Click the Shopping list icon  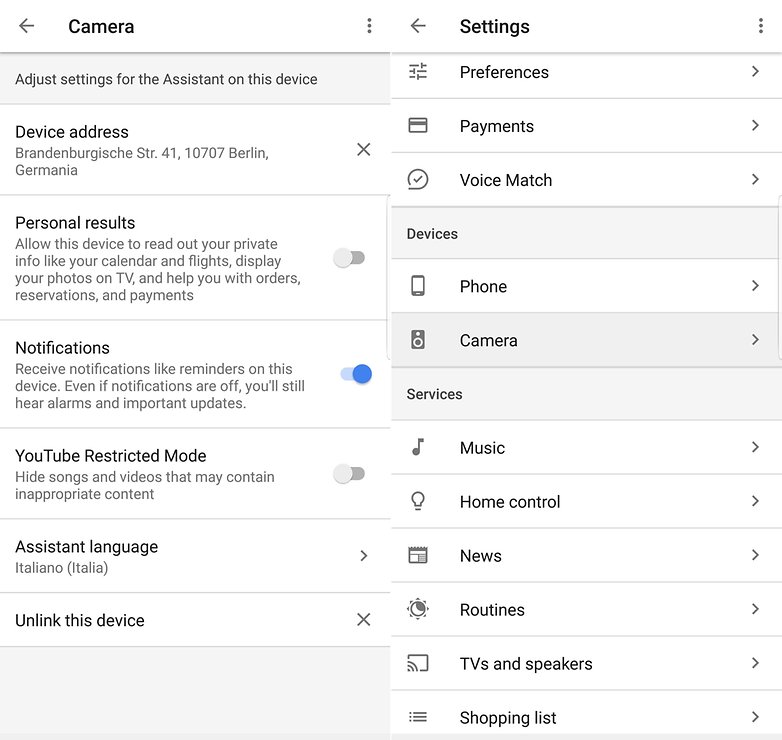(x=418, y=717)
